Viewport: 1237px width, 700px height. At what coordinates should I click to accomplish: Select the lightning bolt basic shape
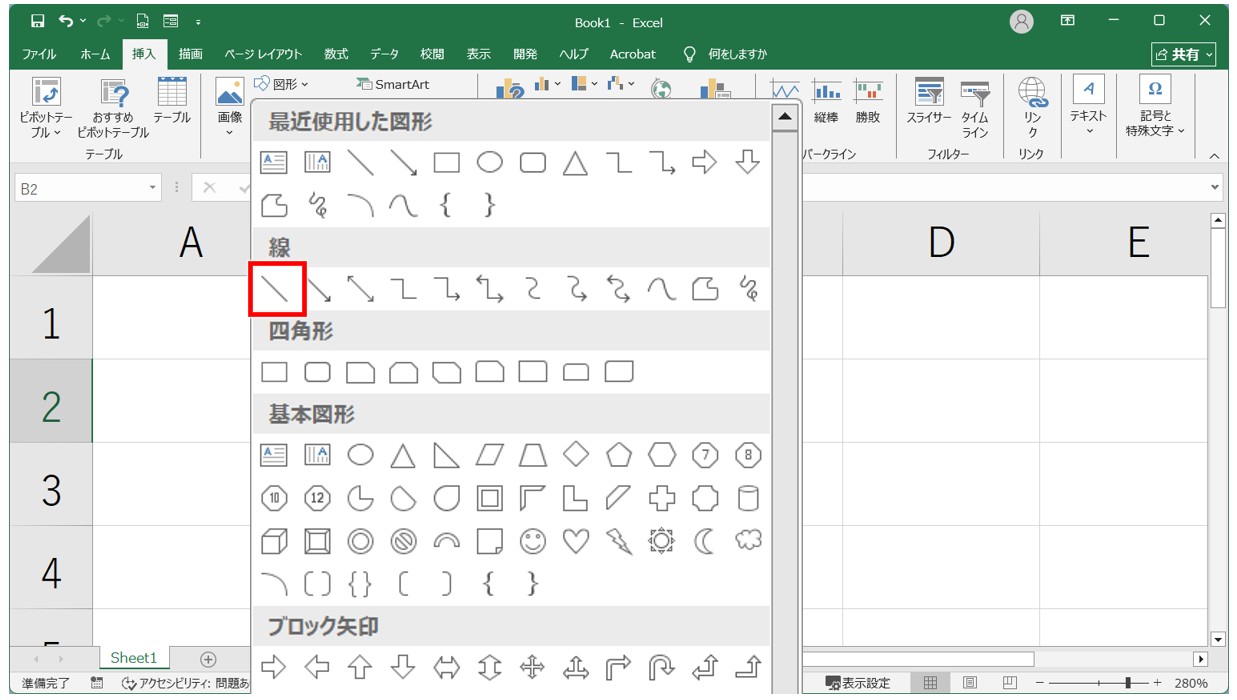619,542
